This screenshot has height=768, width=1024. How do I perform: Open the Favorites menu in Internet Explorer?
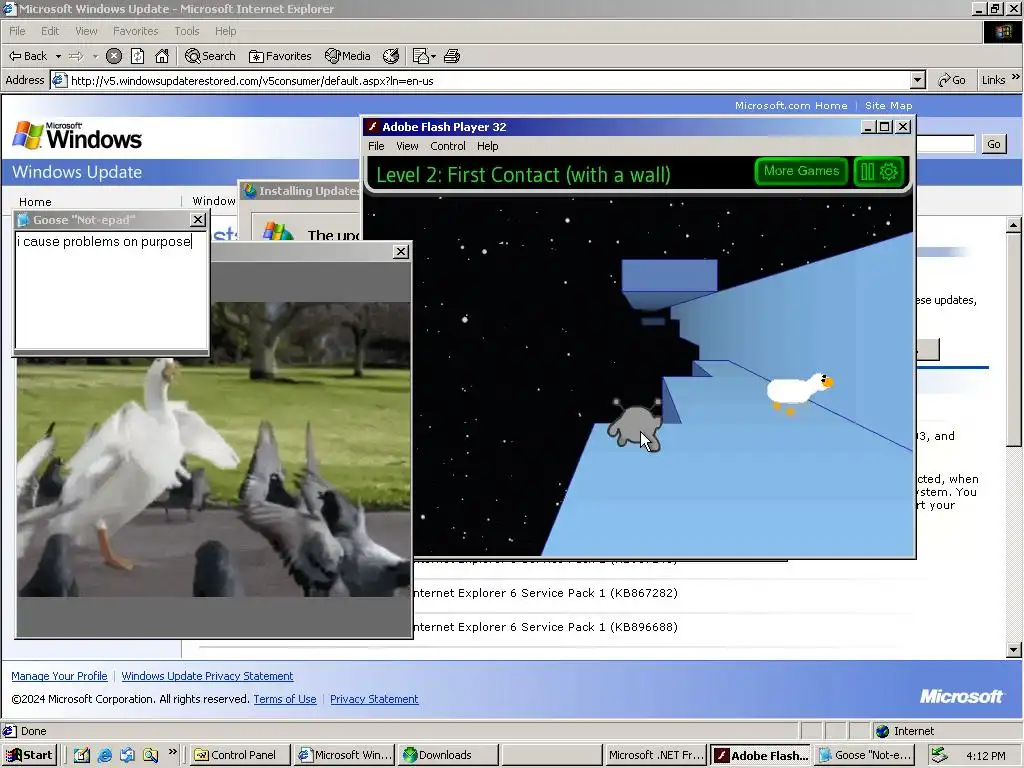[x=135, y=31]
